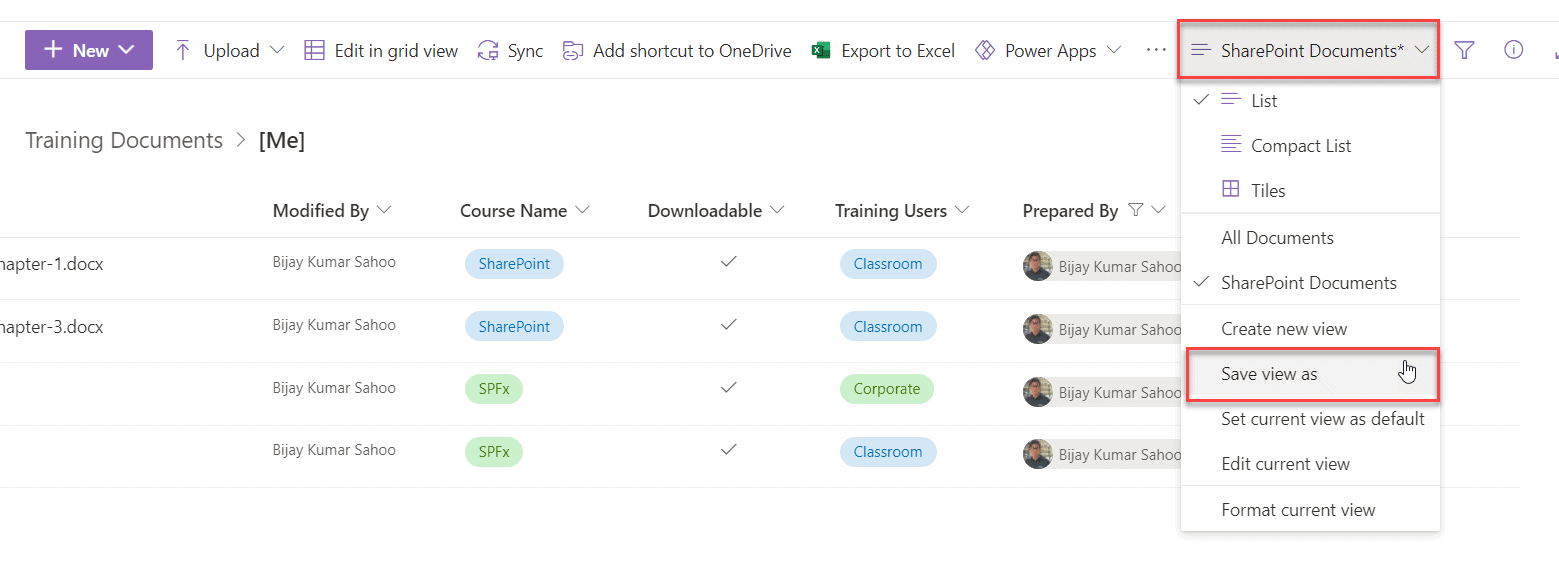
Task: Open the Course Name column sort dropdown
Action: (585, 210)
